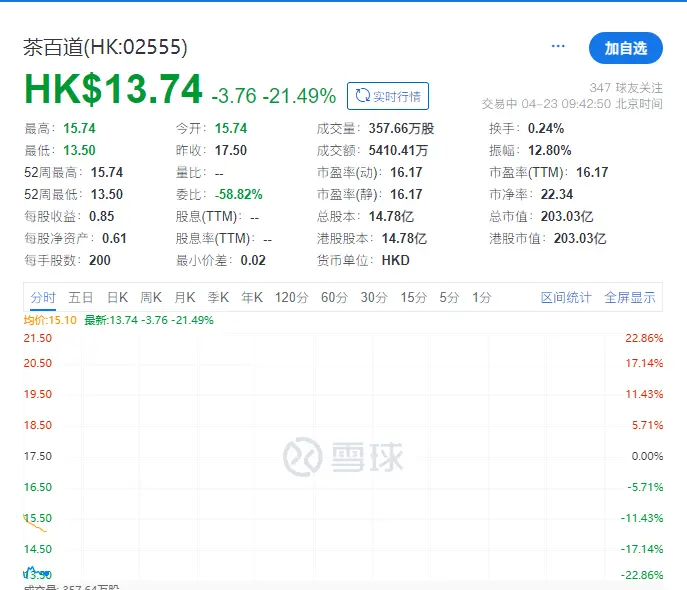Switch to the 周K chart tab
The width and height of the screenshot is (687, 590).
point(151,298)
